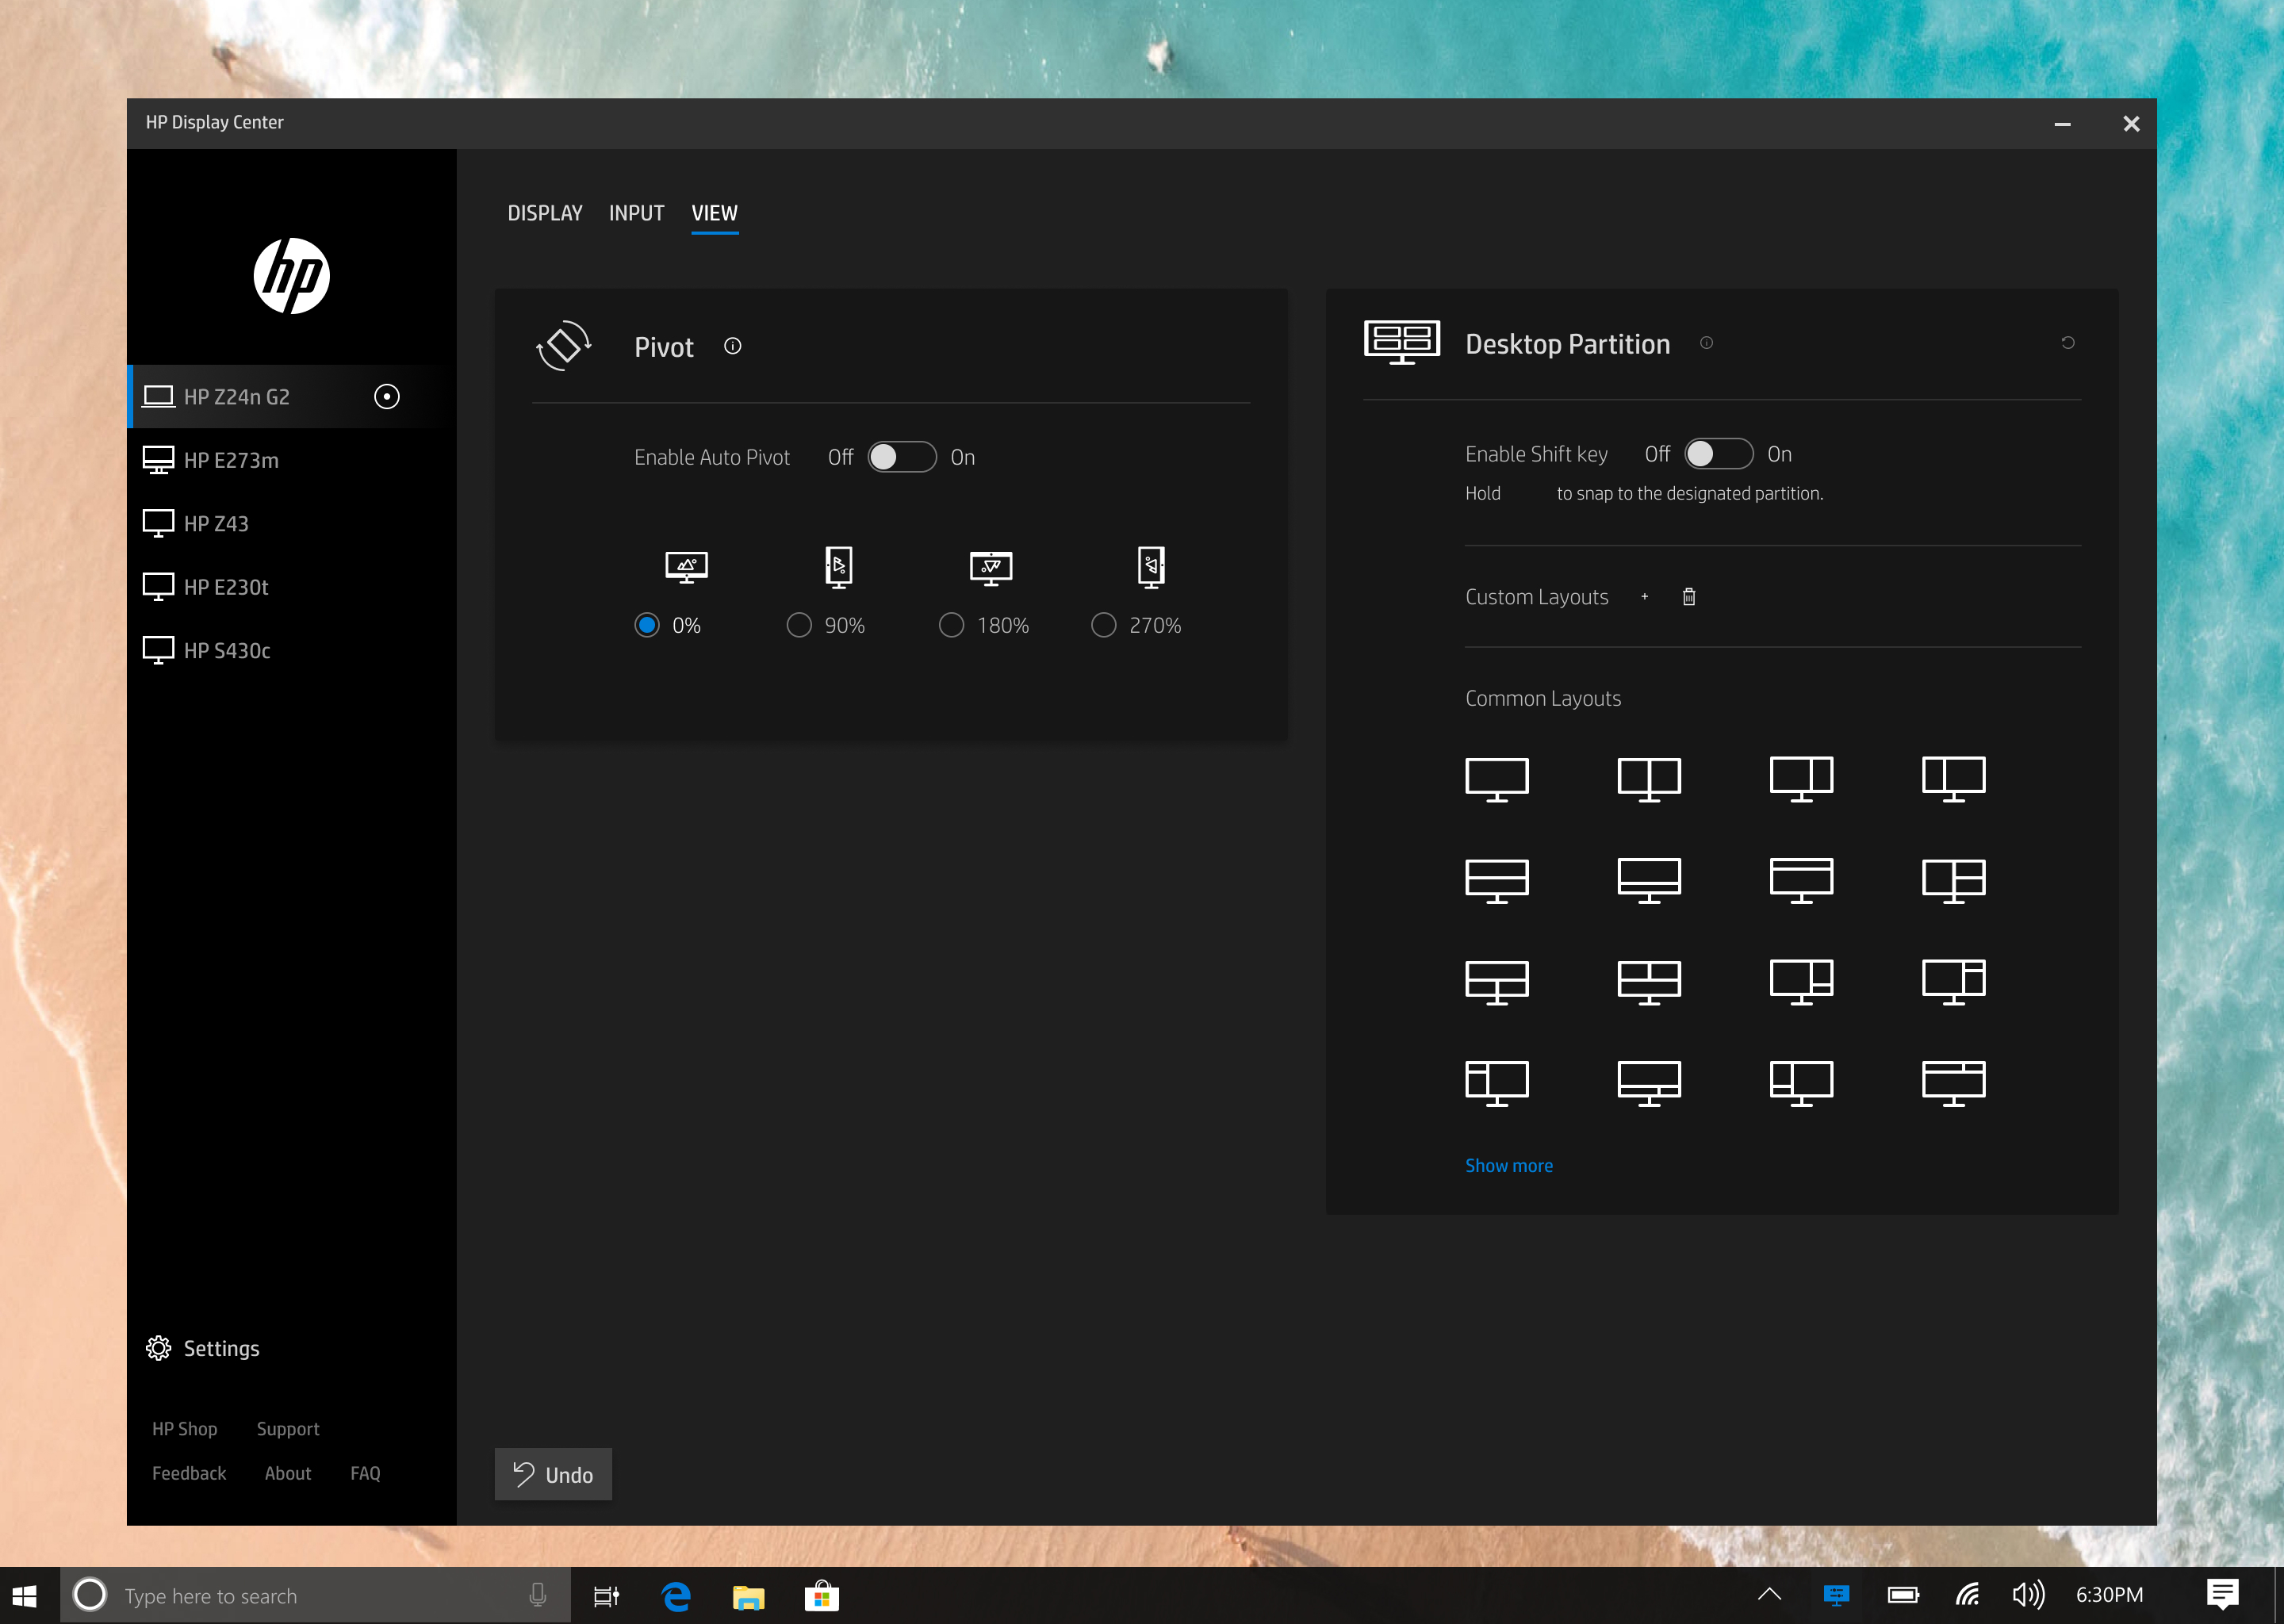Click the 180% flipped landscape icon
Viewport: 2284px width, 1624px height.
coord(990,567)
